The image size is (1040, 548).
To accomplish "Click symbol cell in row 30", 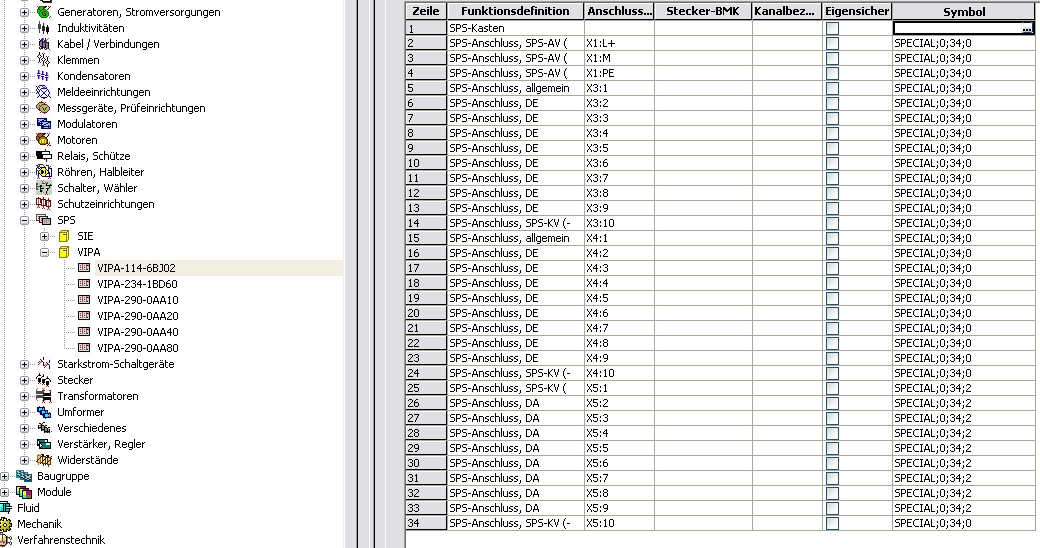I will click(x=964, y=463).
